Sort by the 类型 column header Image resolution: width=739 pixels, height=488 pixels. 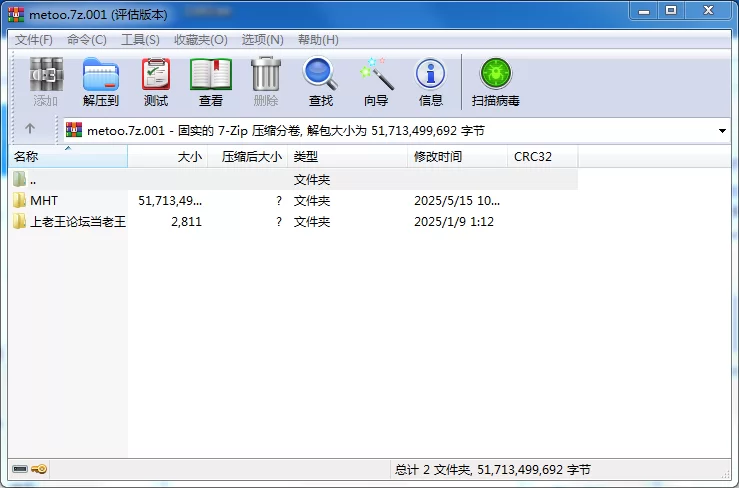coord(347,157)
